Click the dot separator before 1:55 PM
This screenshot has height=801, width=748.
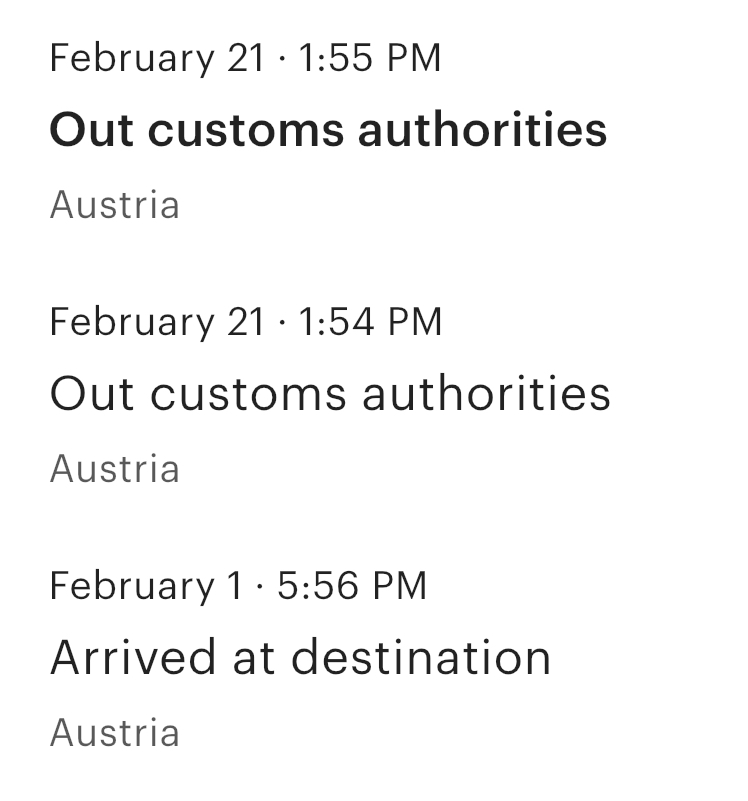tap(282, 59)
